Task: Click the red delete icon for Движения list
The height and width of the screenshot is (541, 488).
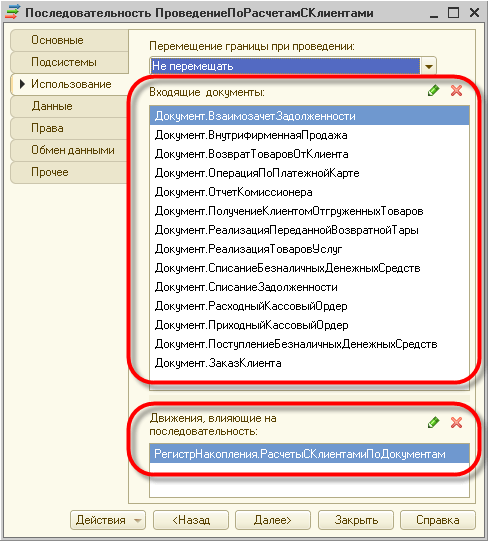Action: [x=456, y=422]
